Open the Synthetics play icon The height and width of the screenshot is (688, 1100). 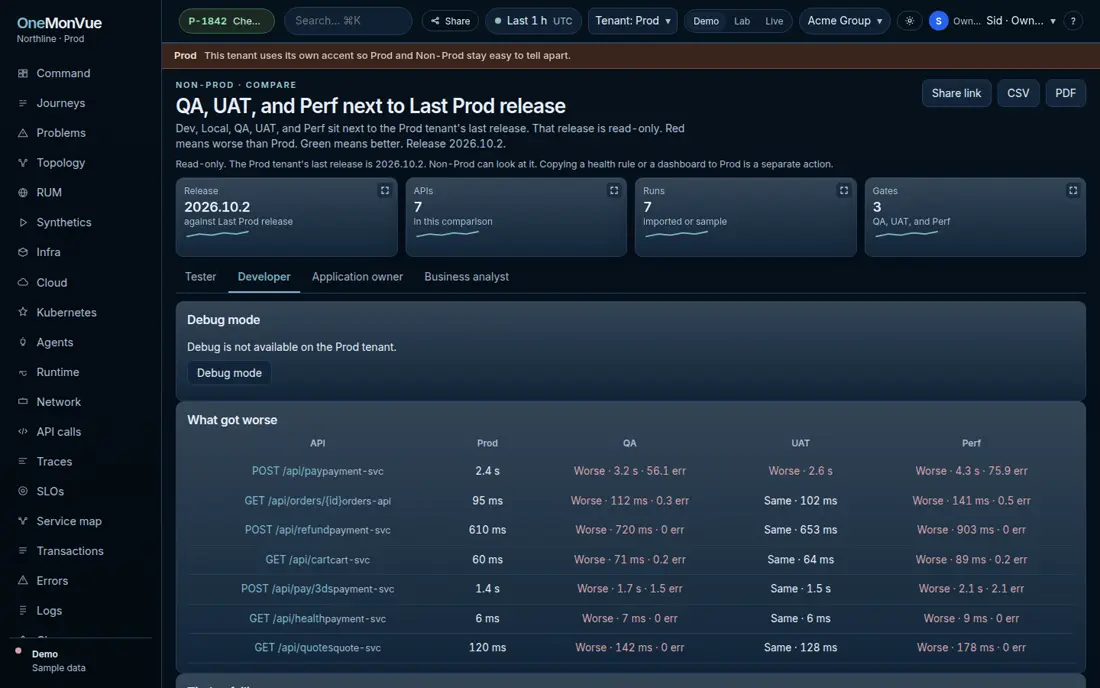[22, 222]
